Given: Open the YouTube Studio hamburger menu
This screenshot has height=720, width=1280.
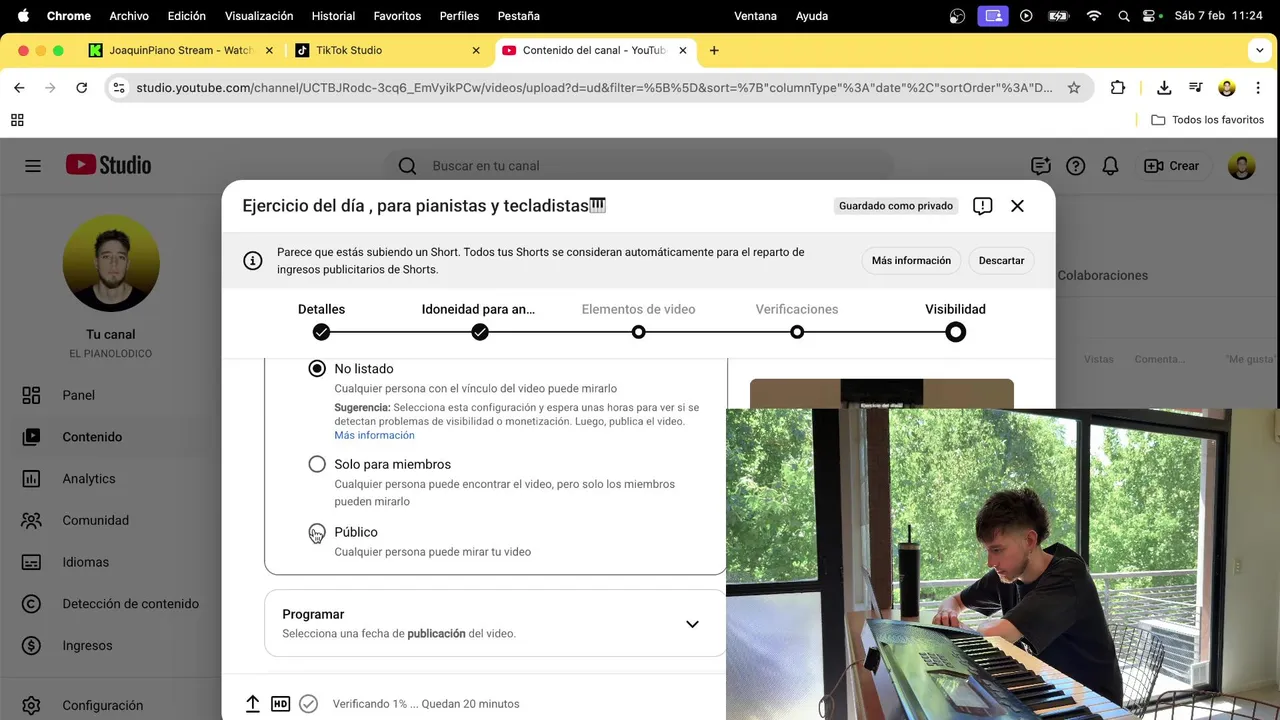Looking at the screenshot, I should coord(33,166).
